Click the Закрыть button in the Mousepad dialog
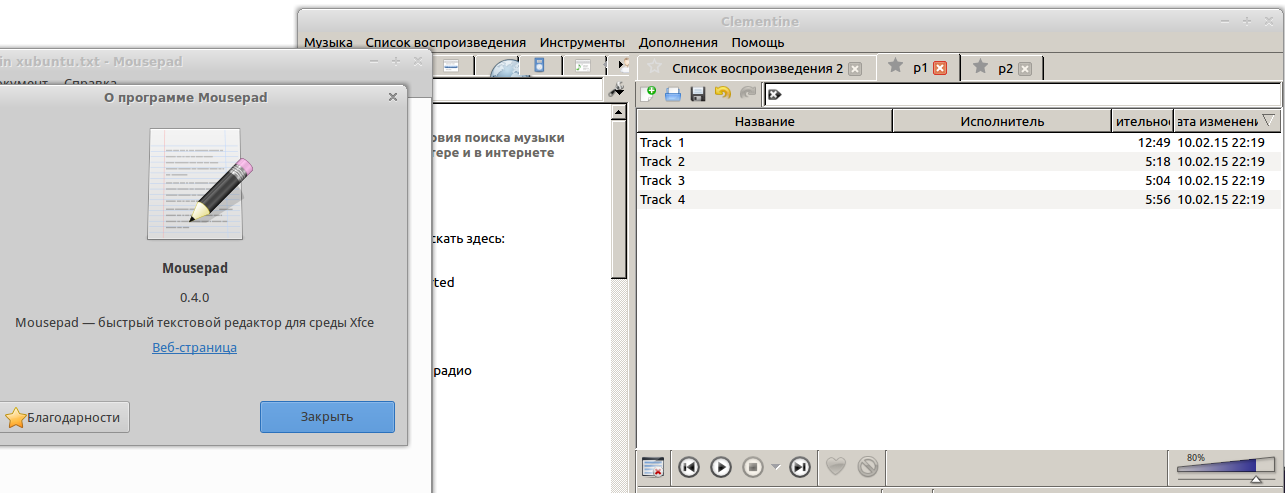 pos(327,417)
